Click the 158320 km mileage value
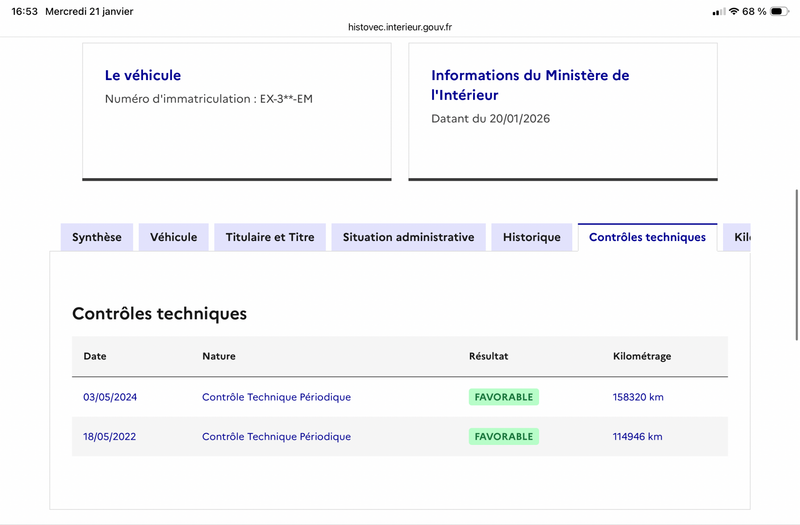800x525 pixels. click(x=638, y=397)
